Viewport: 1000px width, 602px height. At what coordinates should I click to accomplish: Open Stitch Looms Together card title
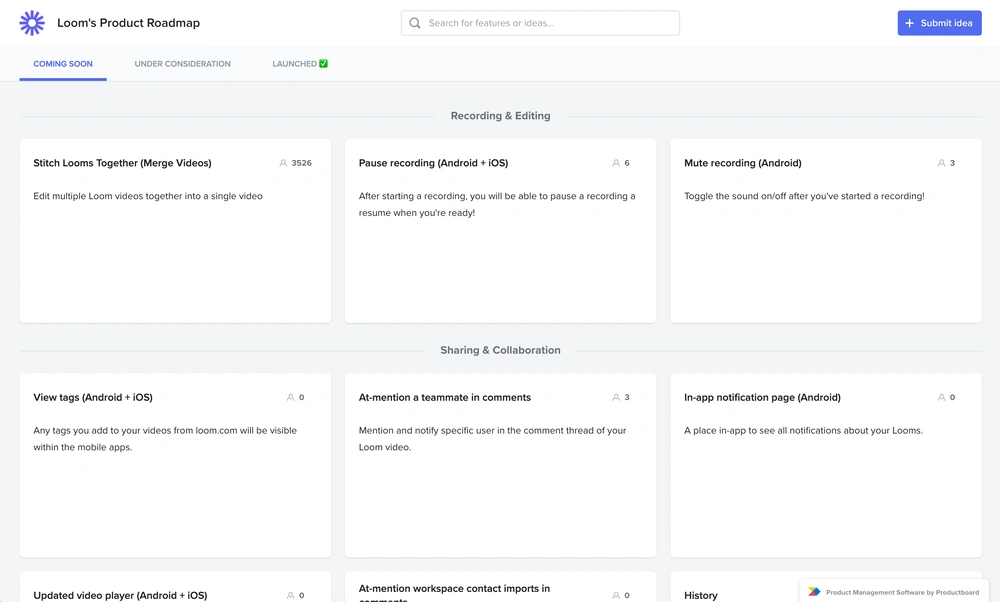click(122, 163)
